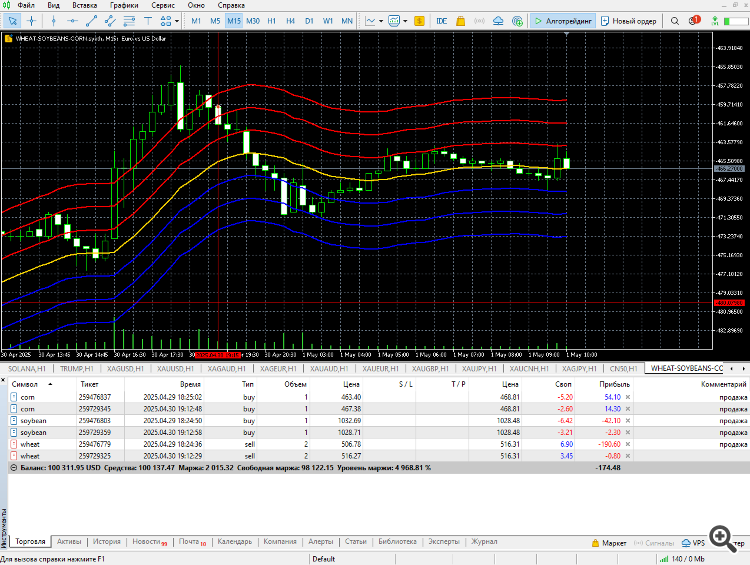Click the chart type line icon
750x565 pixels.
click(370, 21)
